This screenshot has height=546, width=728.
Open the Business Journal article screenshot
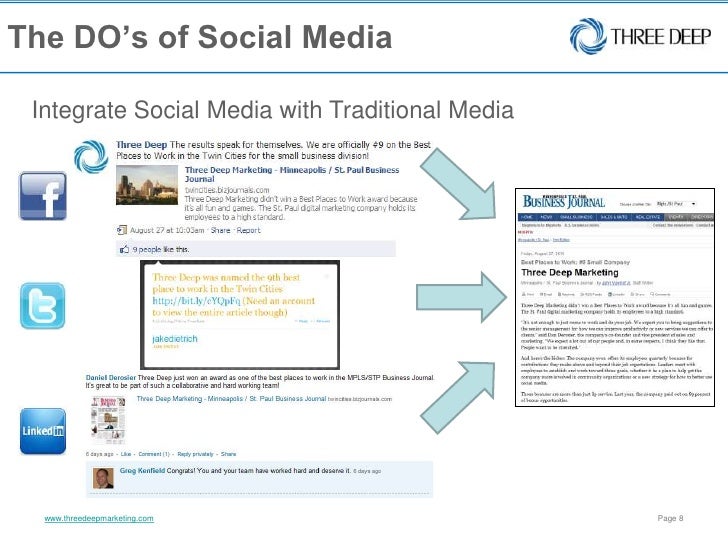615,298
